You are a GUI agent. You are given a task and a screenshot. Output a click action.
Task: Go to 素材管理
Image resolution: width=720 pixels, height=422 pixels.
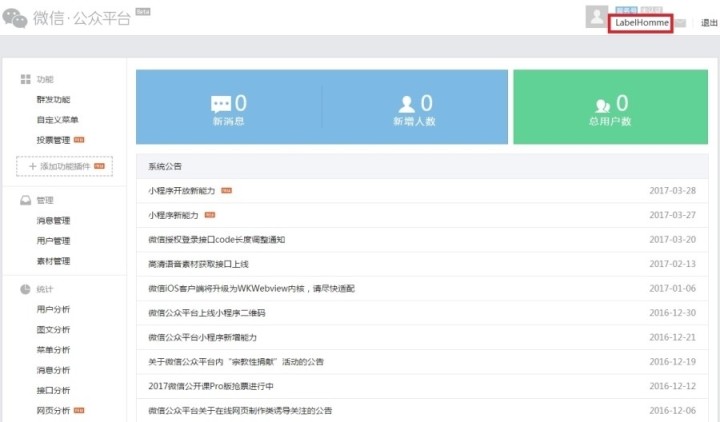pos(53,261)
